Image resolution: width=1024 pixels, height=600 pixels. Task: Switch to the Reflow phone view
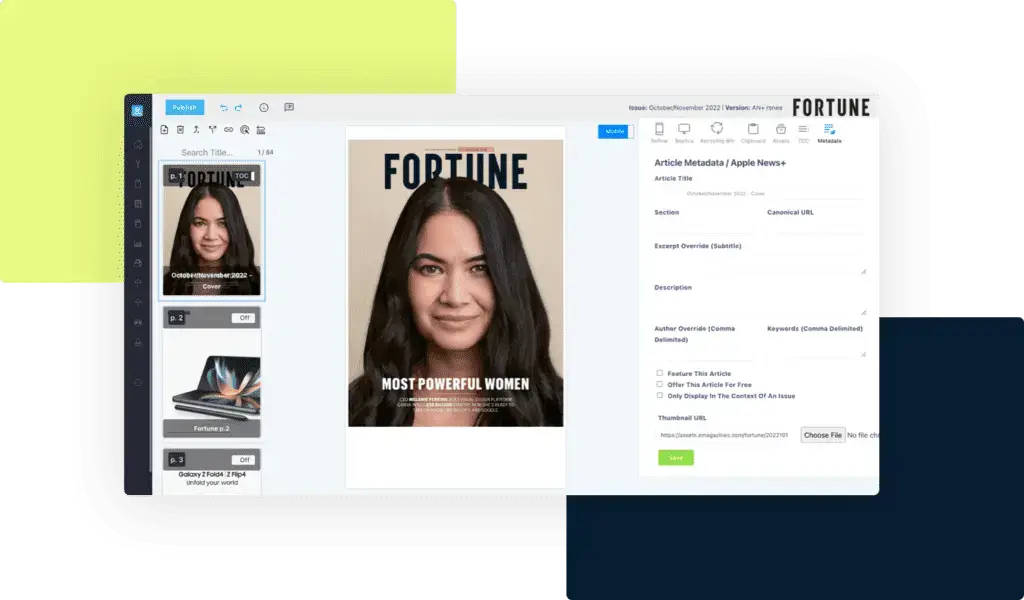pos(659,133)
